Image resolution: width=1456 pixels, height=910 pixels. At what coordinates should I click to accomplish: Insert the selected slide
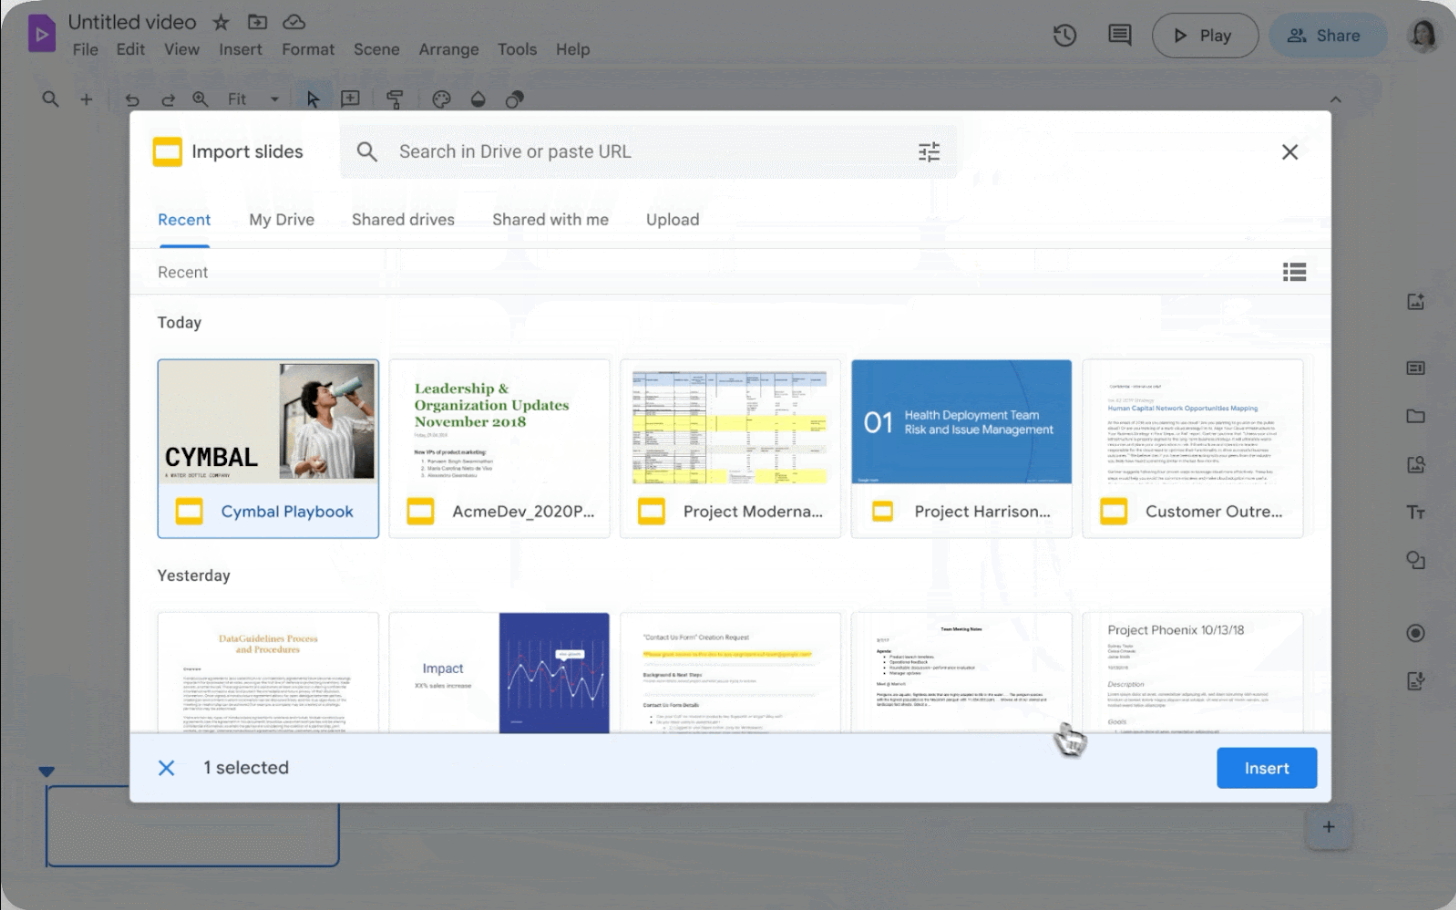[x=1266, y=768]
